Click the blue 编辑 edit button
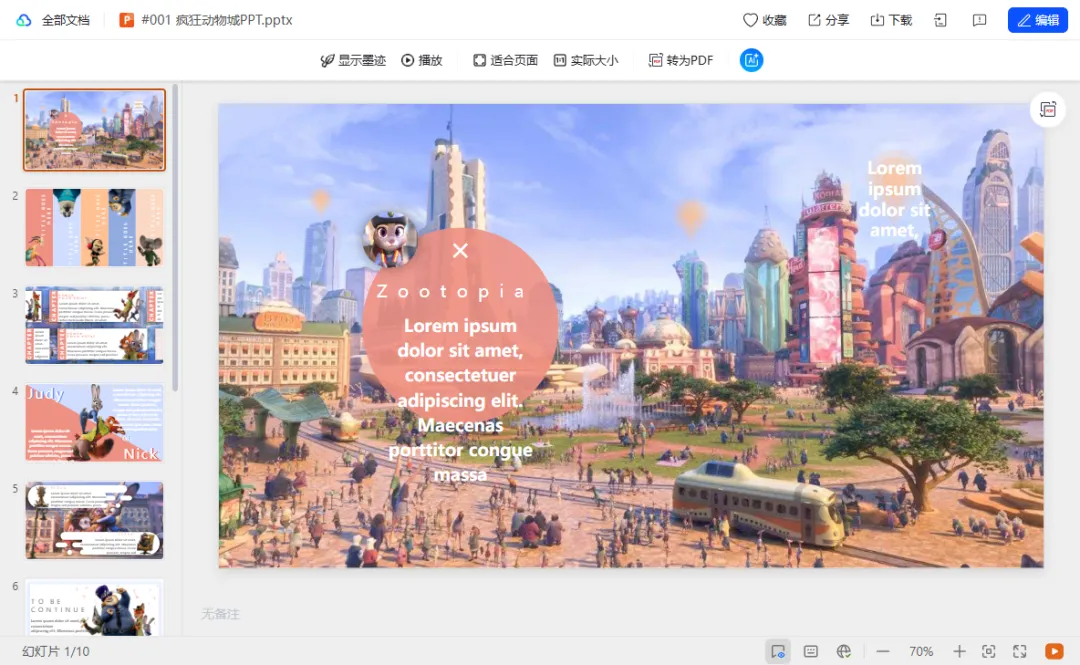1080x665 pixels. point(1038,20)
